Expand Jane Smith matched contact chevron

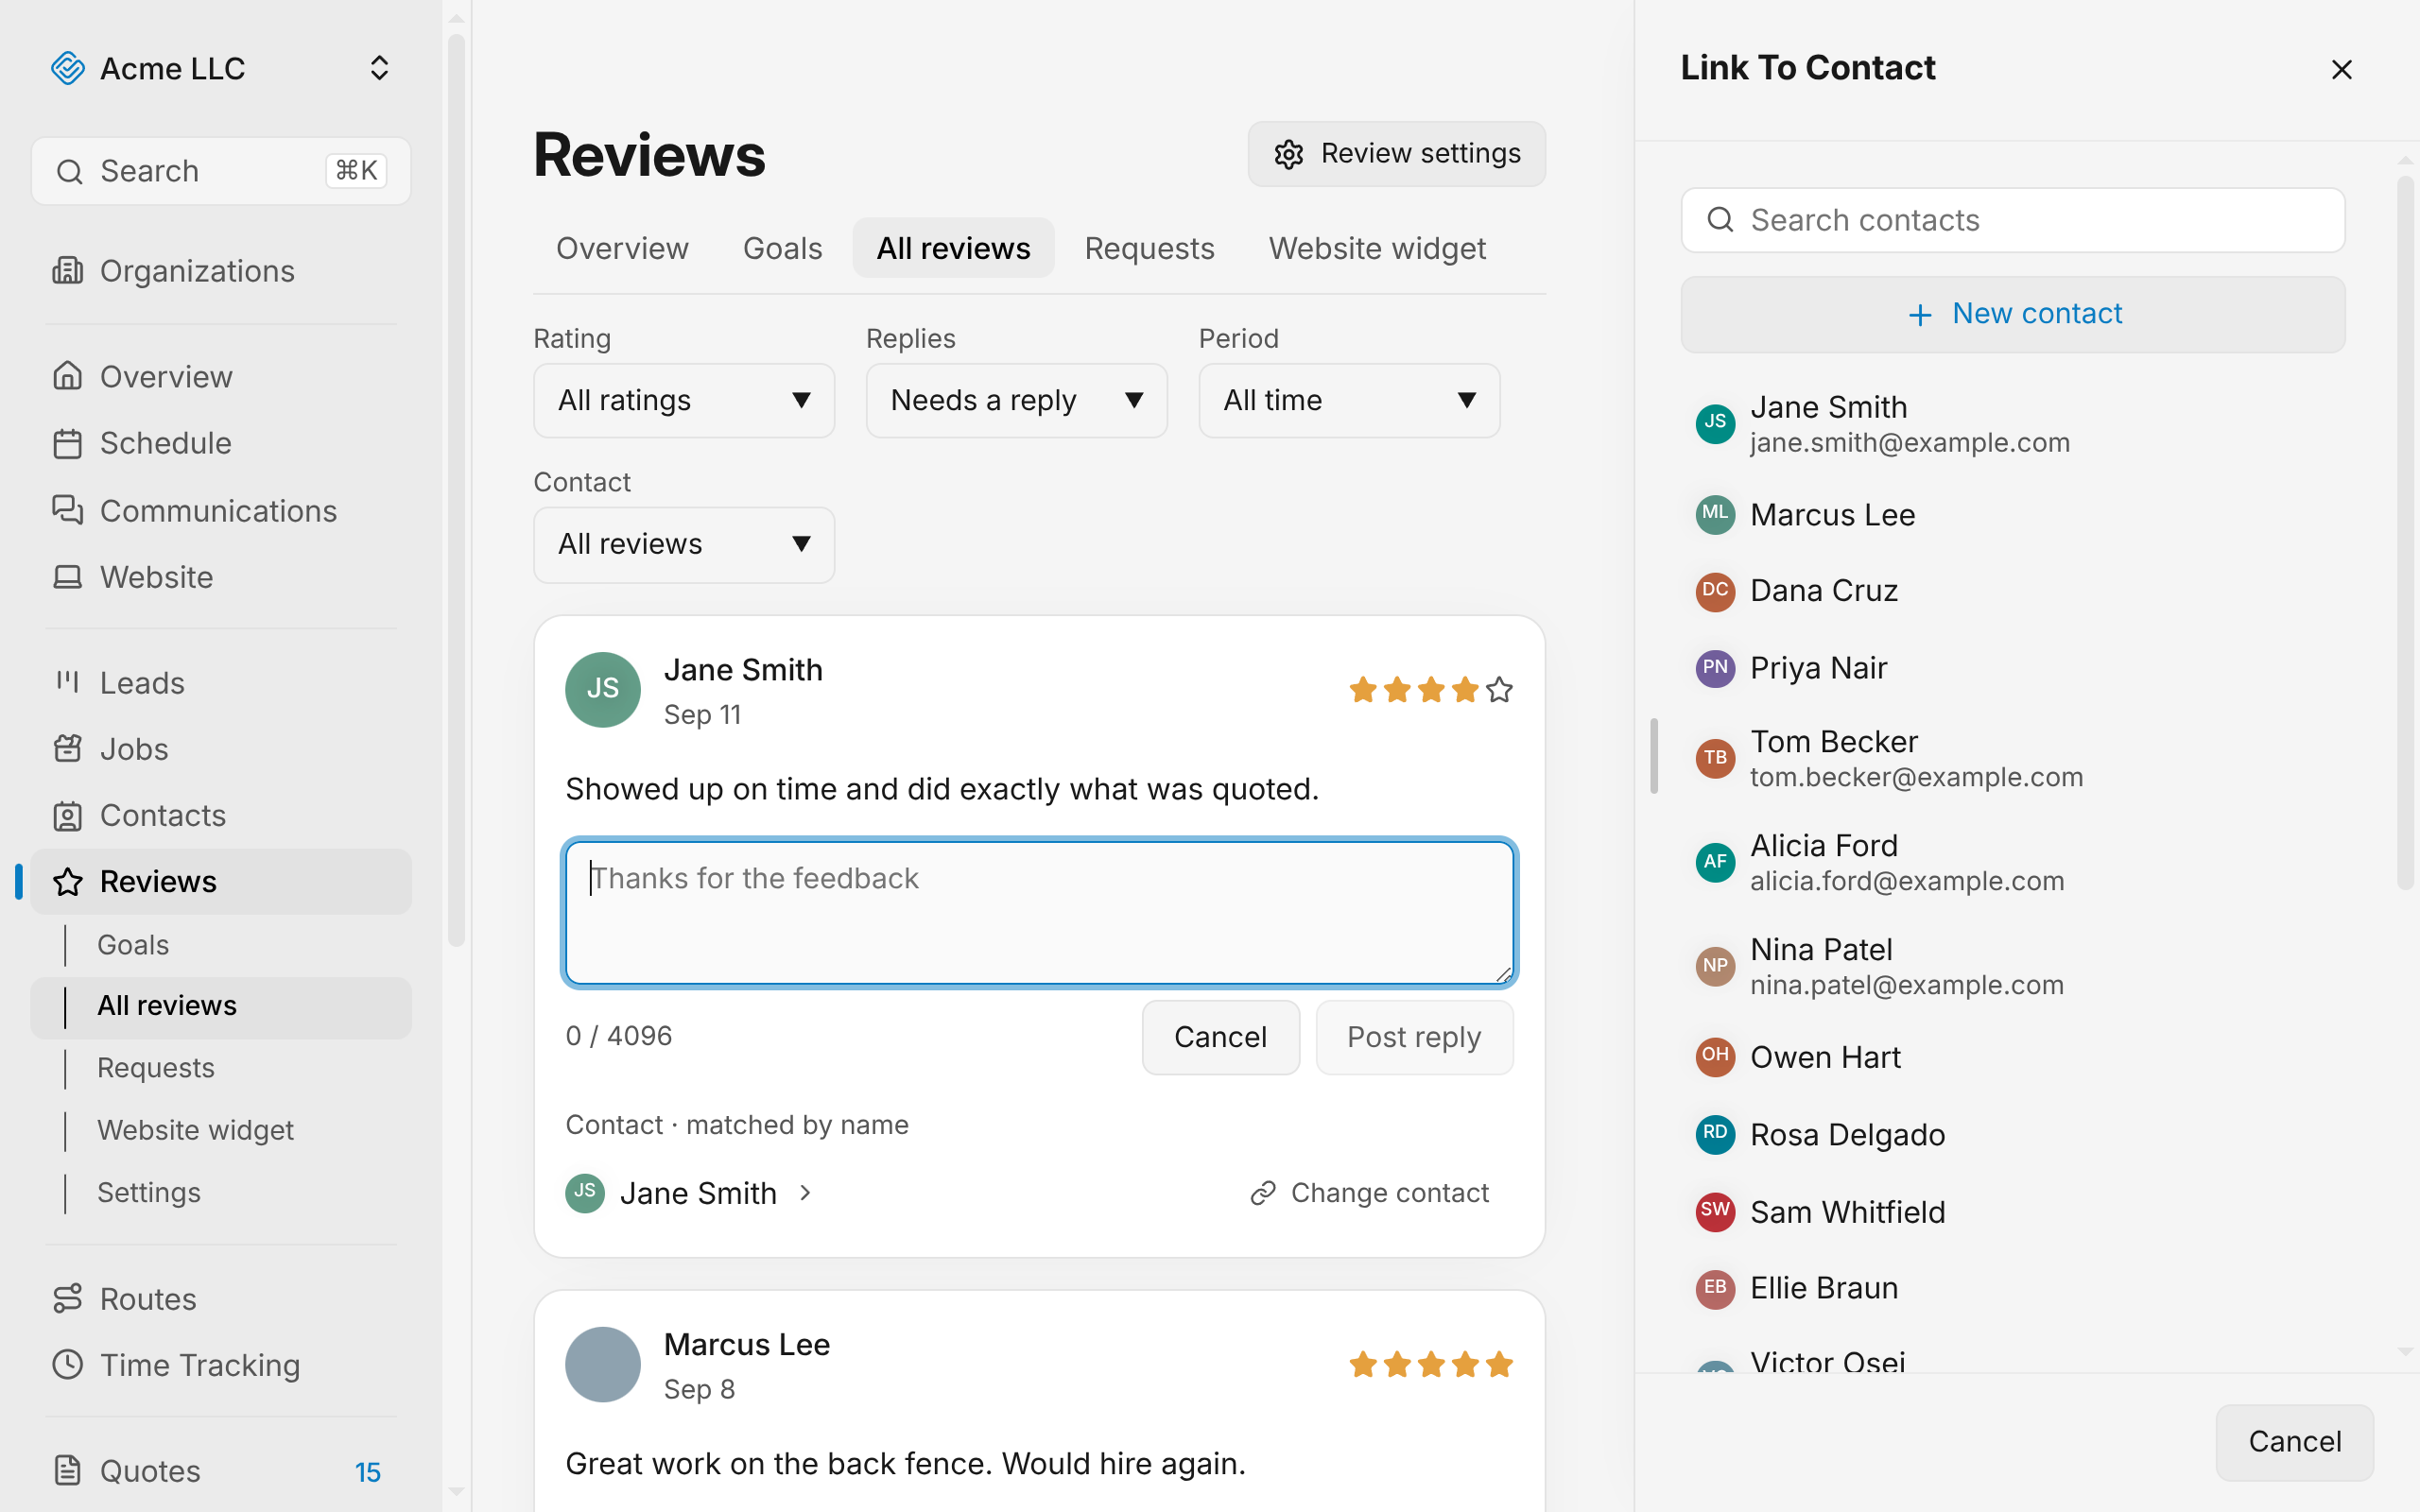point(805,1193)
